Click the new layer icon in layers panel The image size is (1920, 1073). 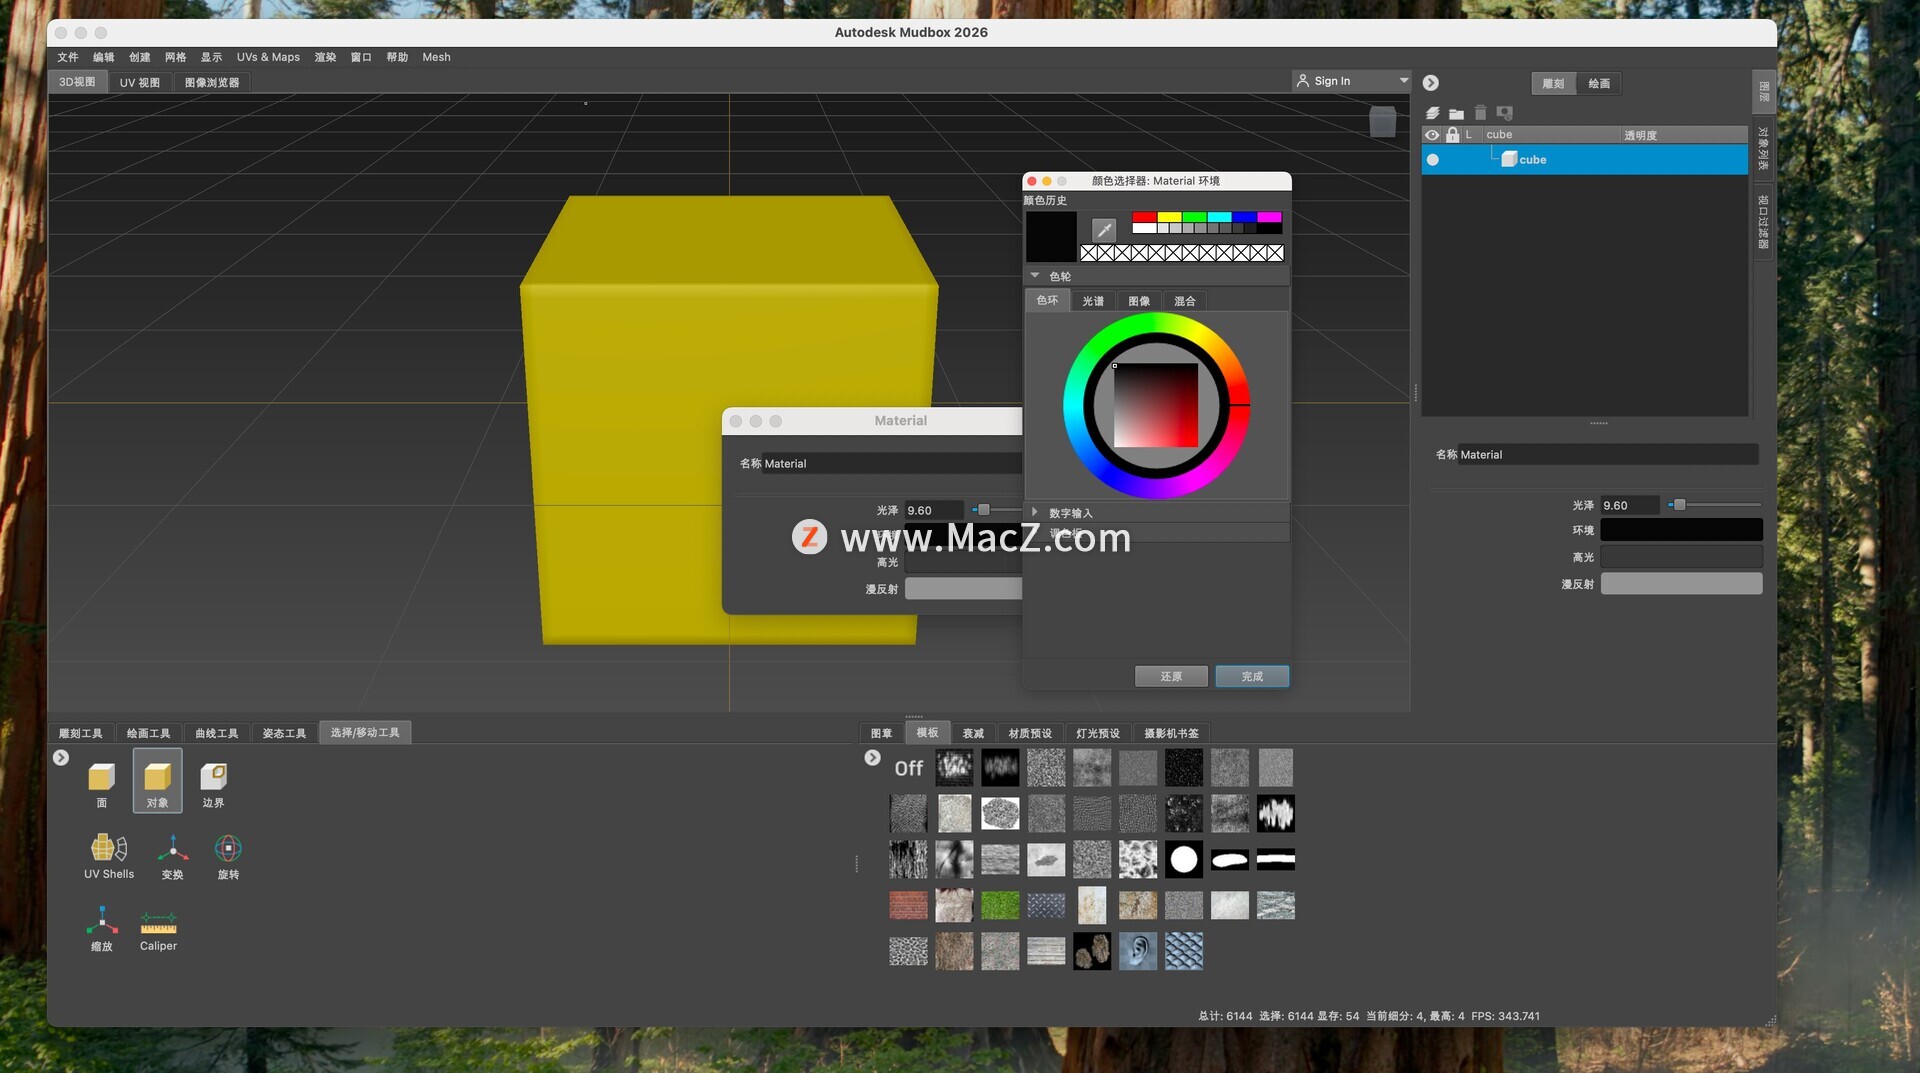(1432, 113)
